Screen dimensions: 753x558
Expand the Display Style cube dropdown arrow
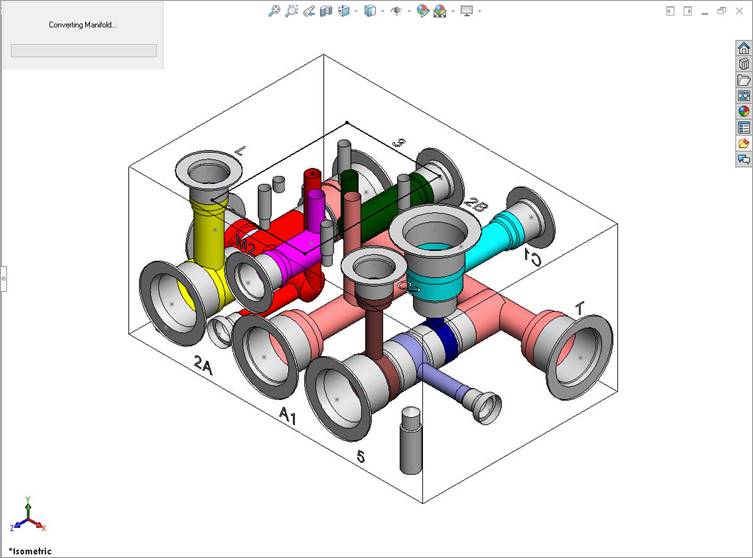click(383, 11)
